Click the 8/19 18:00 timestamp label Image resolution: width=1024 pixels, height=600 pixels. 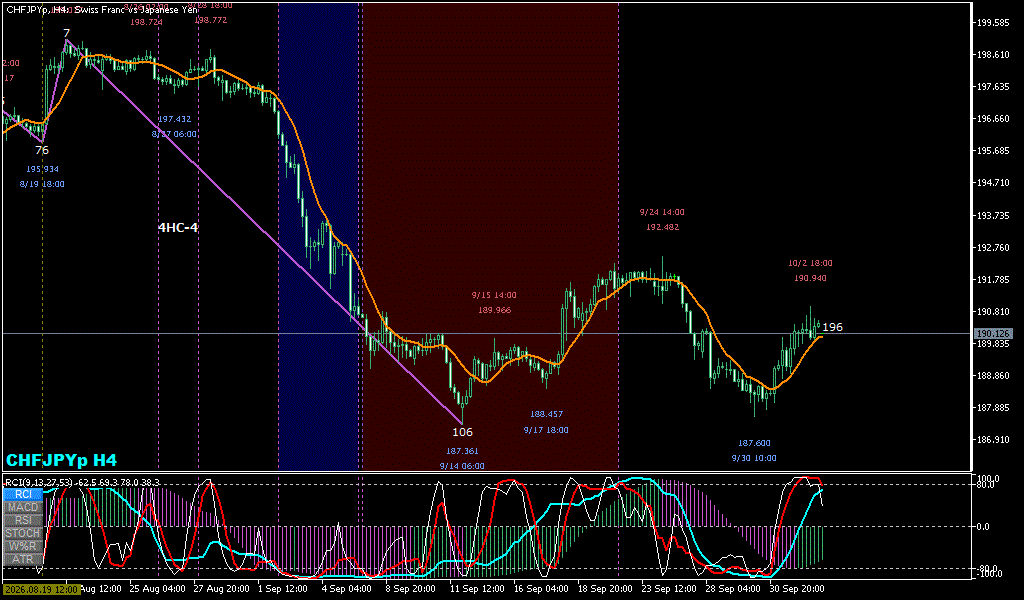42,184
